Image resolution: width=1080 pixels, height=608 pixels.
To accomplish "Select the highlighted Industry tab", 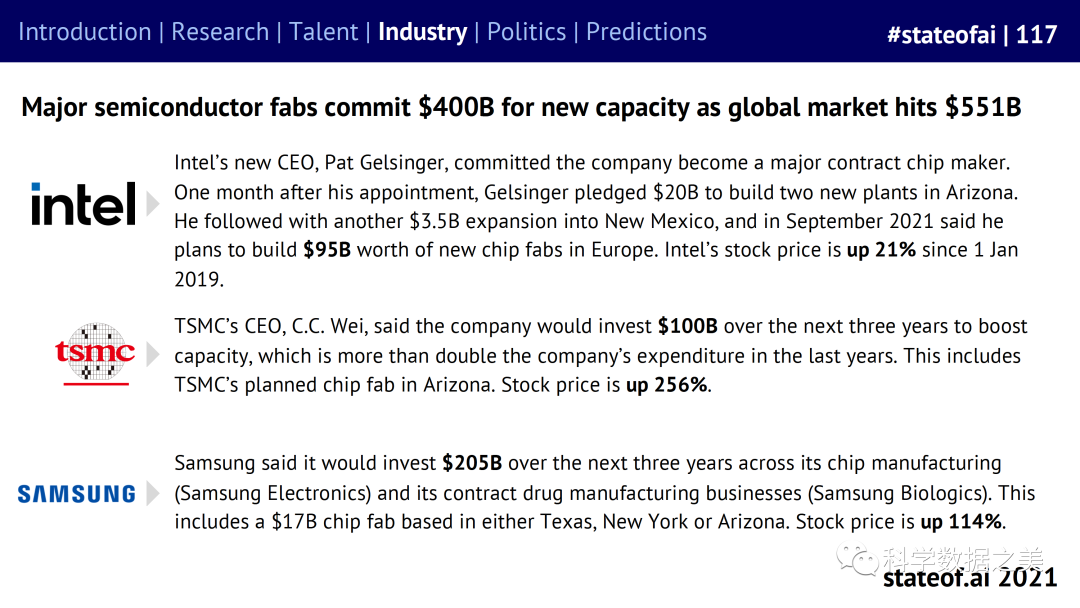I will point(422,32).
